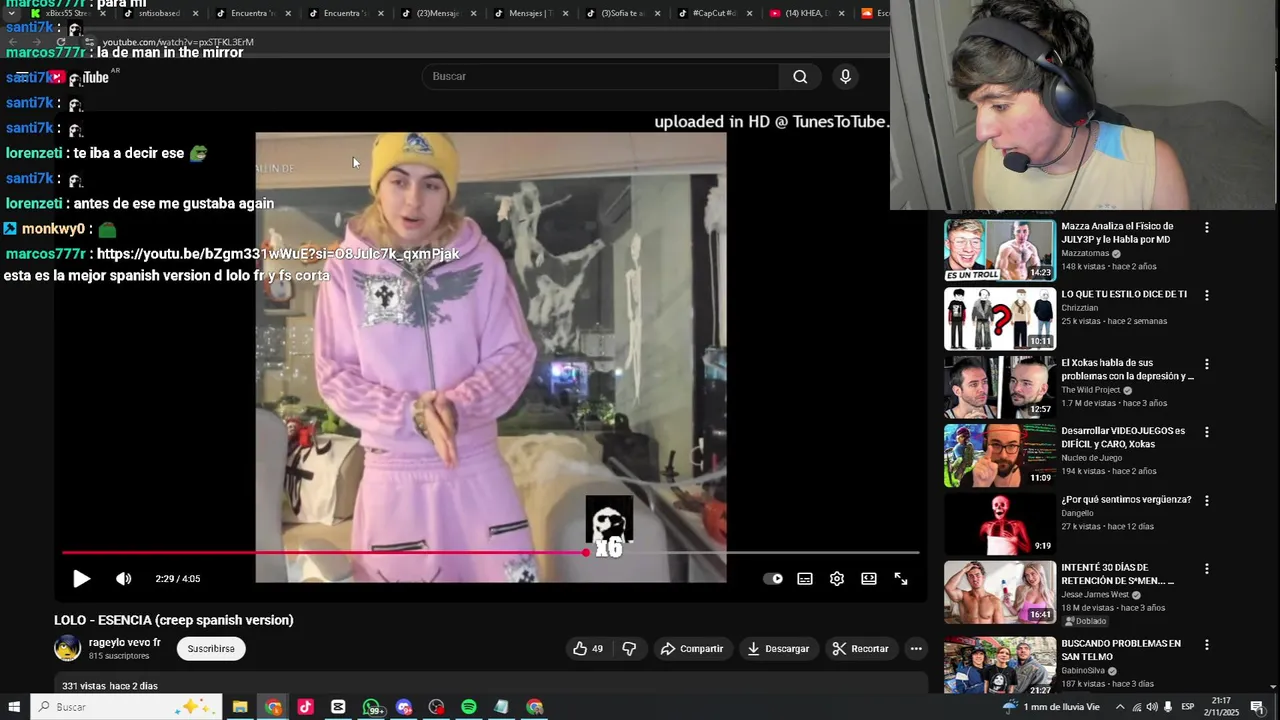Click the Suscribirse button

tap(211, 649)
